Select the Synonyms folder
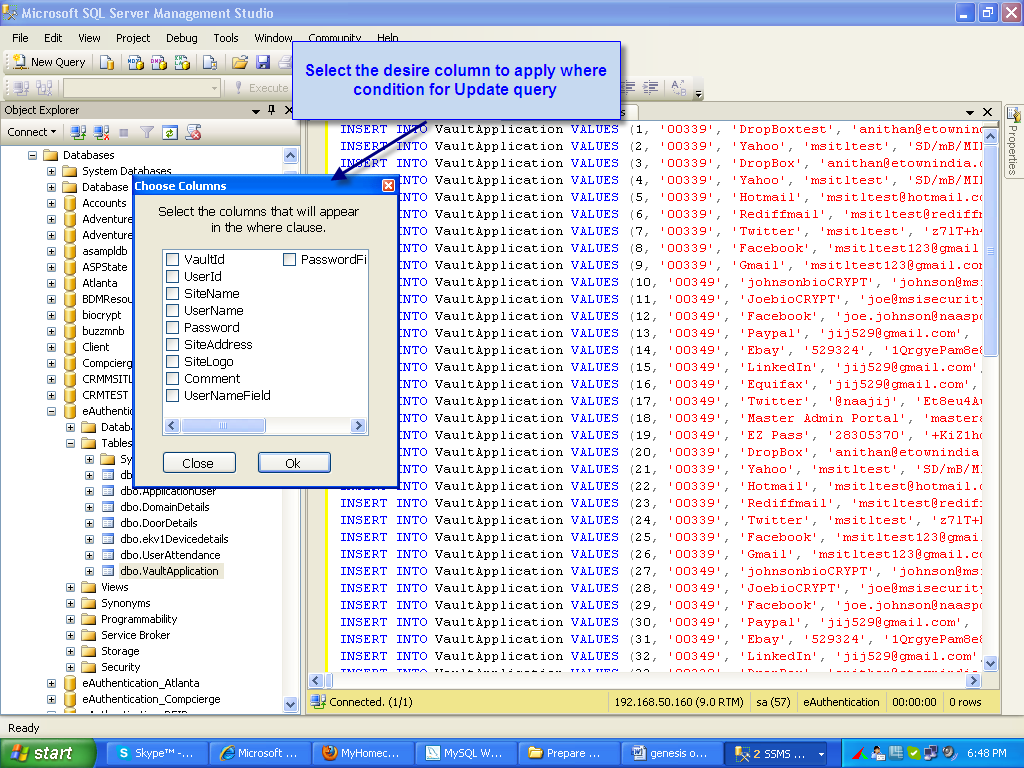This screenshot has width=1024, height=768. (x=125, y=603)
